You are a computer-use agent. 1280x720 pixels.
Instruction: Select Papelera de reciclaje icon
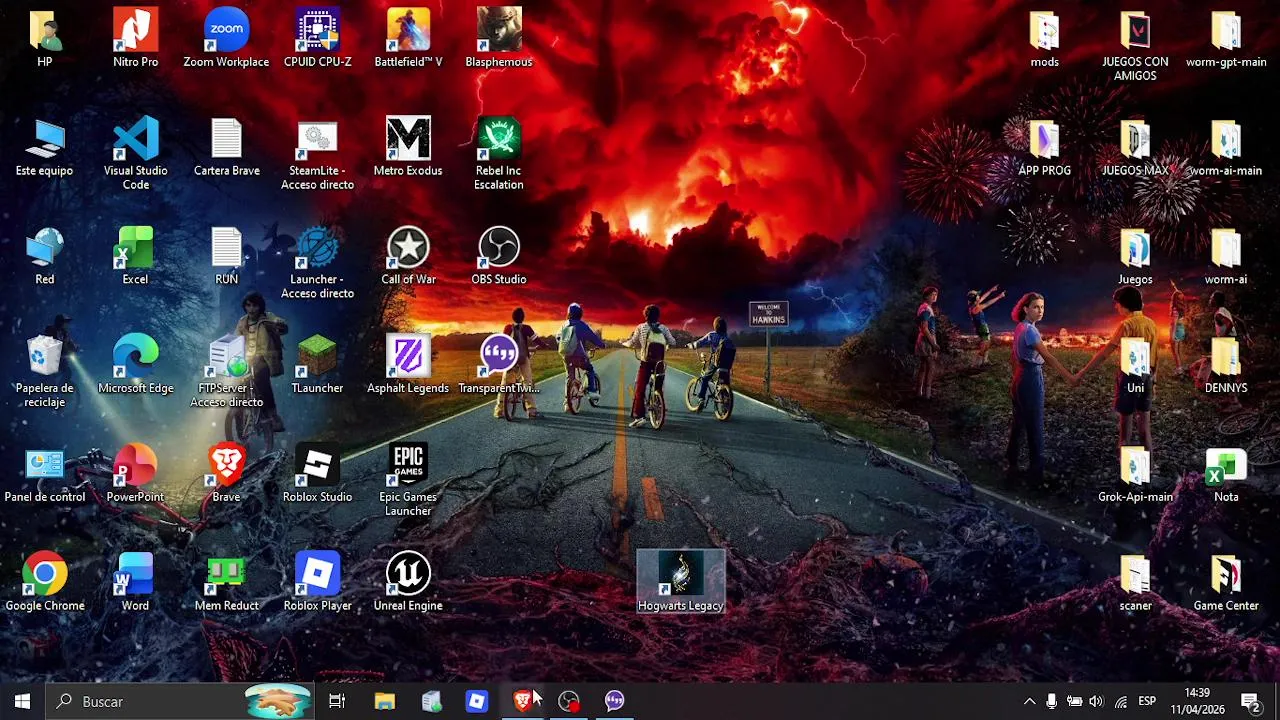coord(44,371)
